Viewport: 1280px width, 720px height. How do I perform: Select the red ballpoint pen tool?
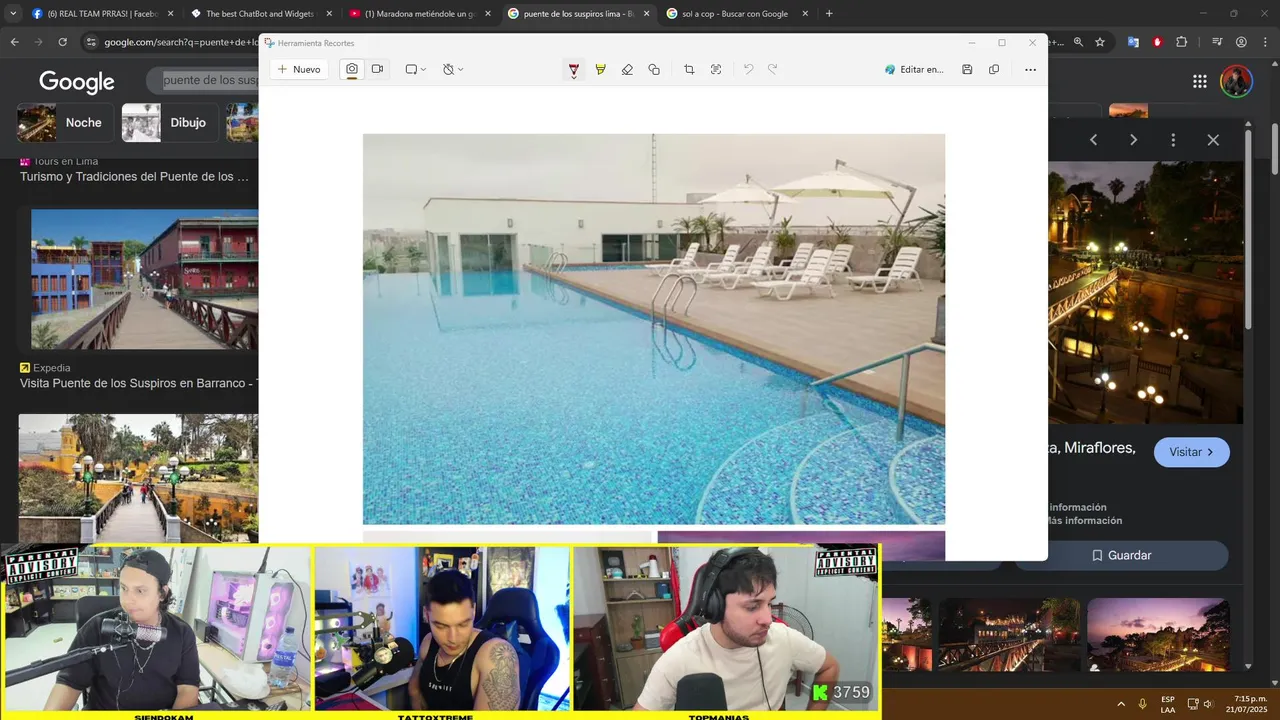574,69
